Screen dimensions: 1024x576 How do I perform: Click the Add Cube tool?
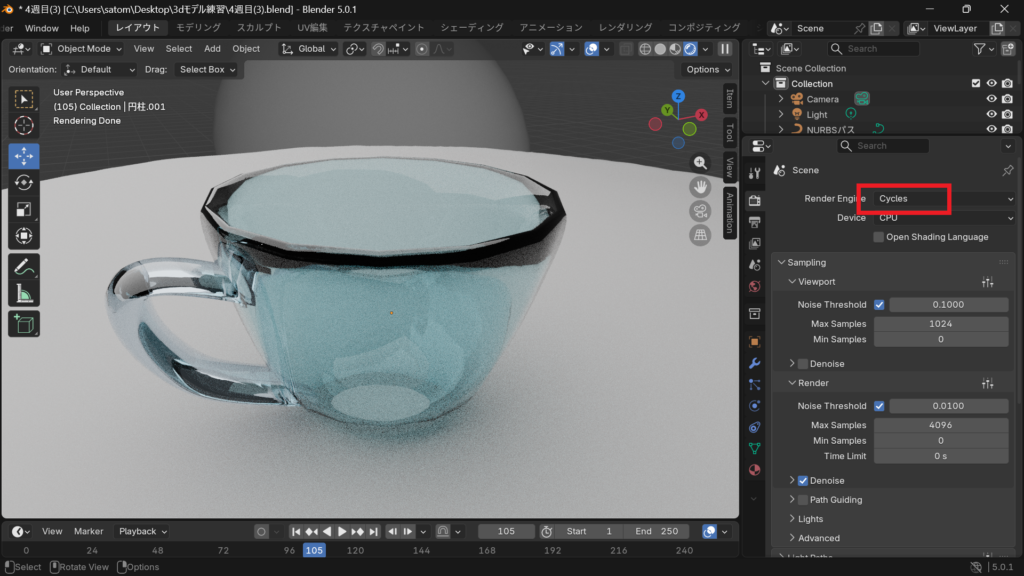click(x=24, y=324)
